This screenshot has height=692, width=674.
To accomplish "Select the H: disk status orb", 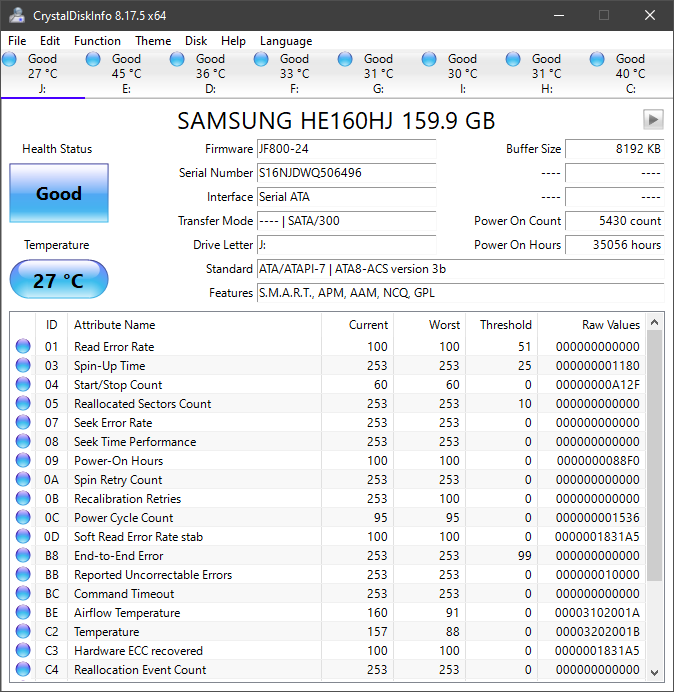I will [513, 59].
